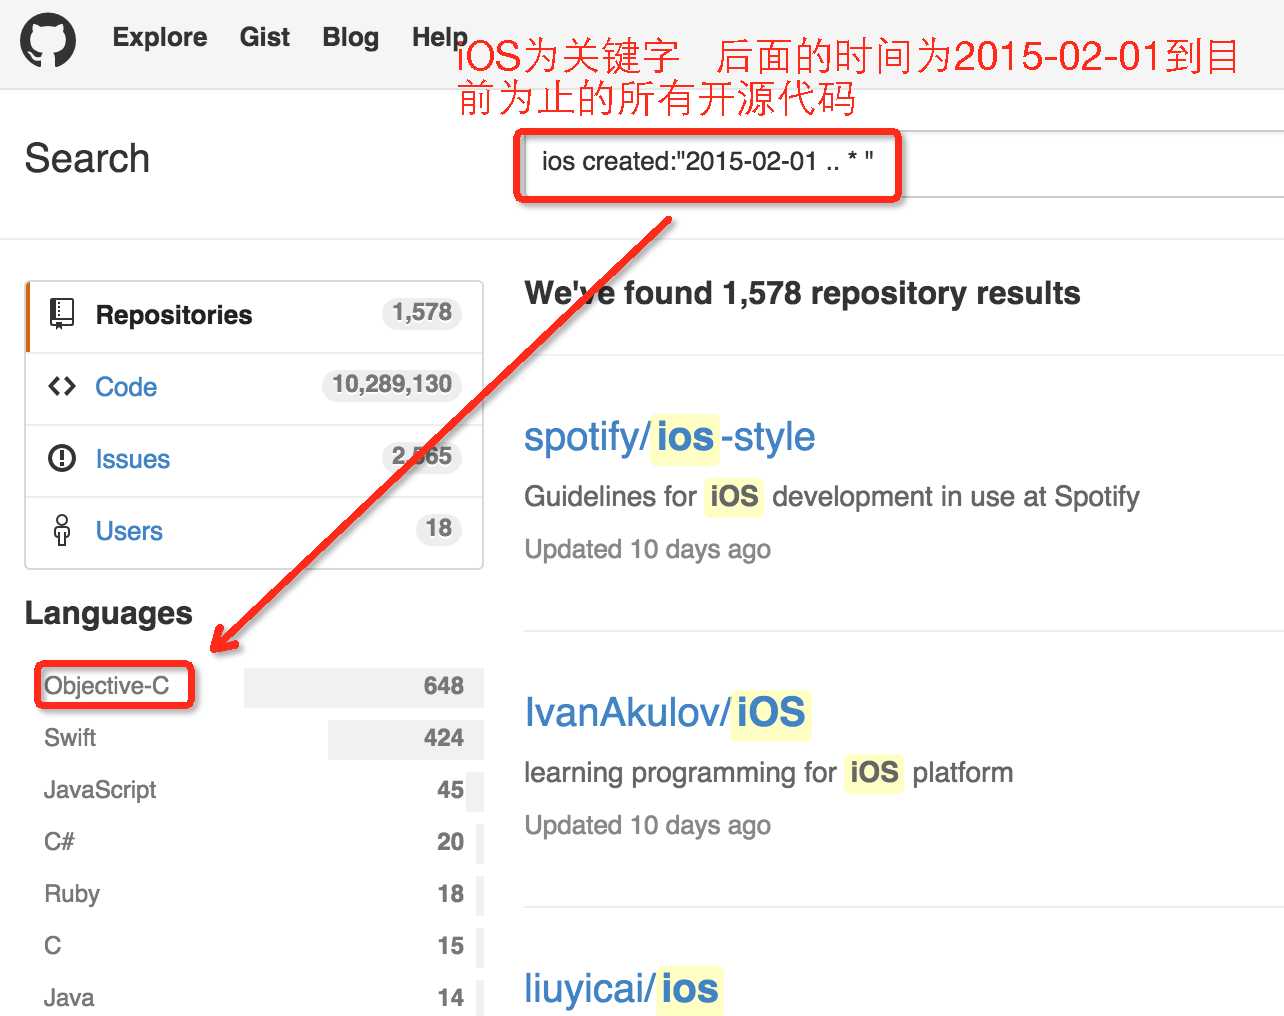Select the Repositories book icon

coord(62,314)
